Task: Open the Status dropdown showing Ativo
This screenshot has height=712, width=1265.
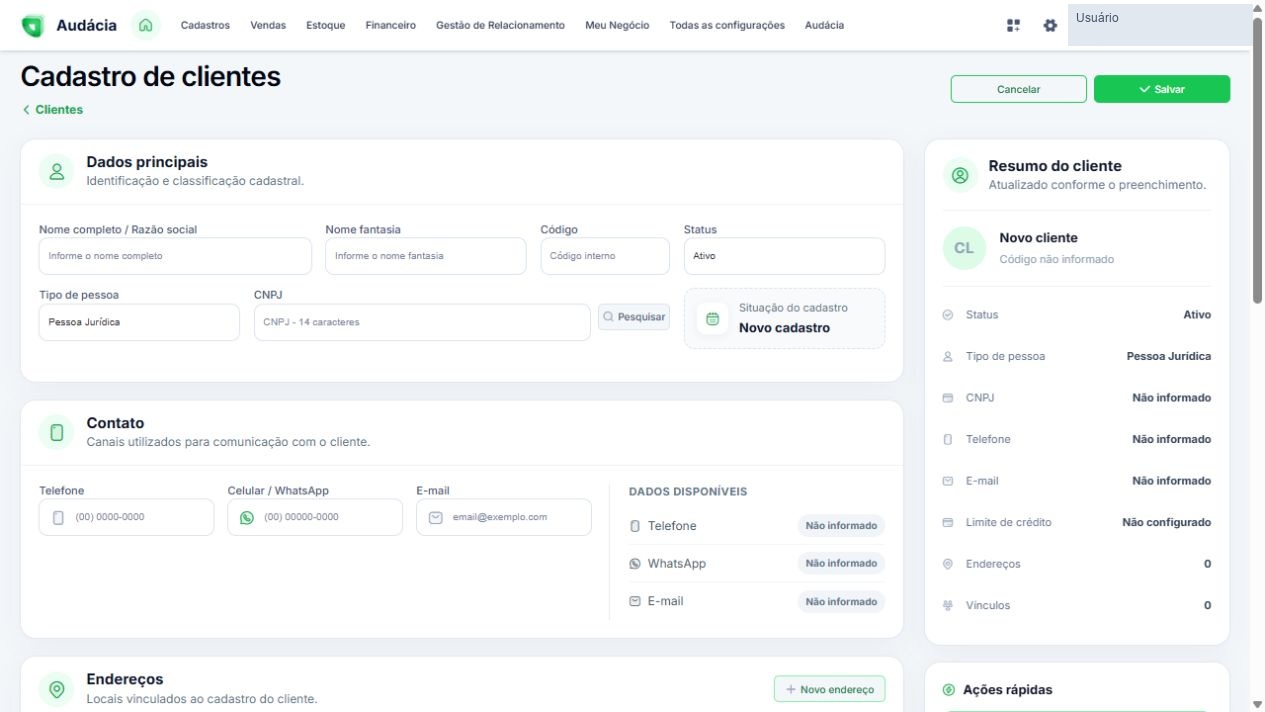Action: (784, 256)
